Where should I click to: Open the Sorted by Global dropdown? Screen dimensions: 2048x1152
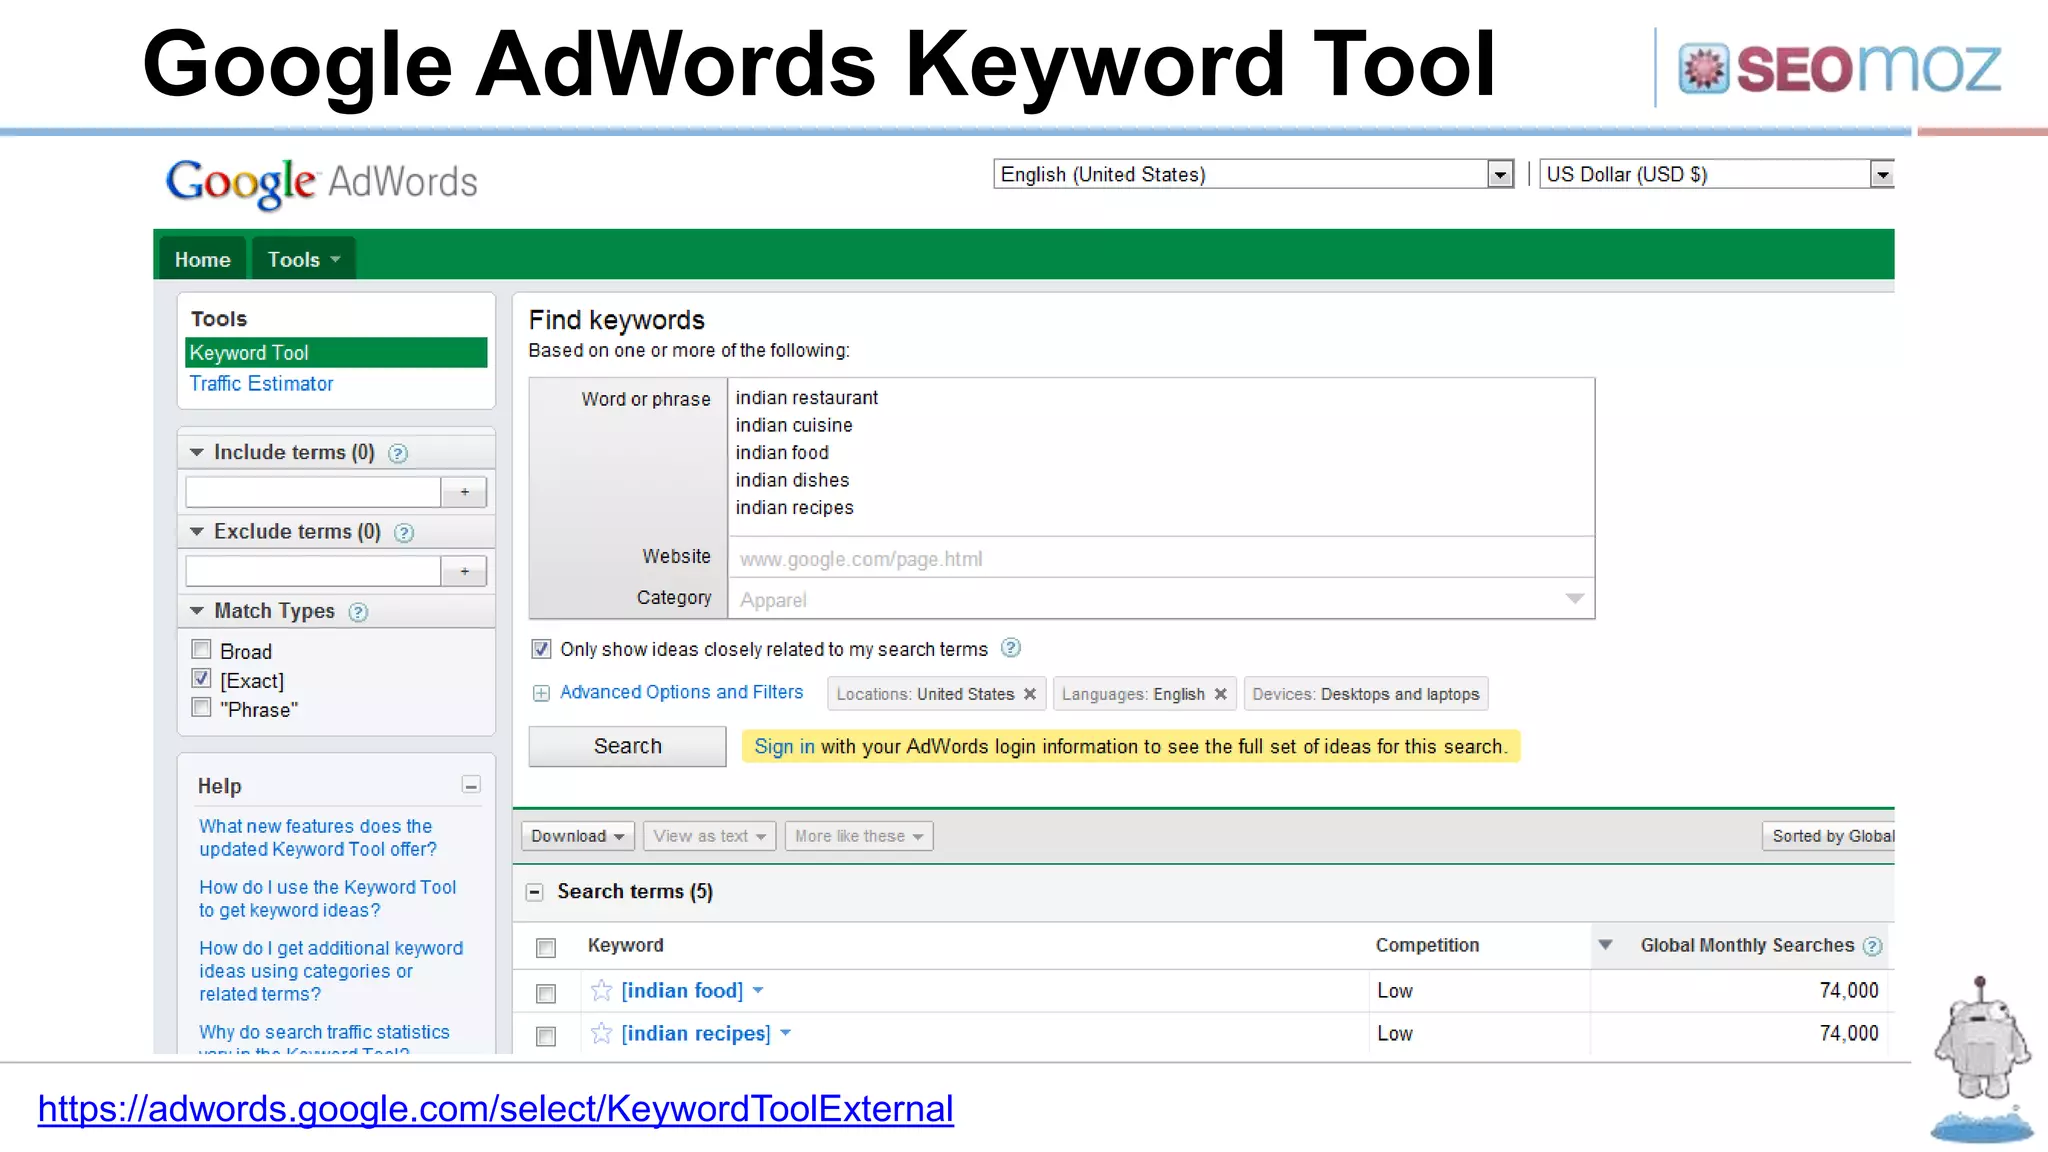(1828, 836)
